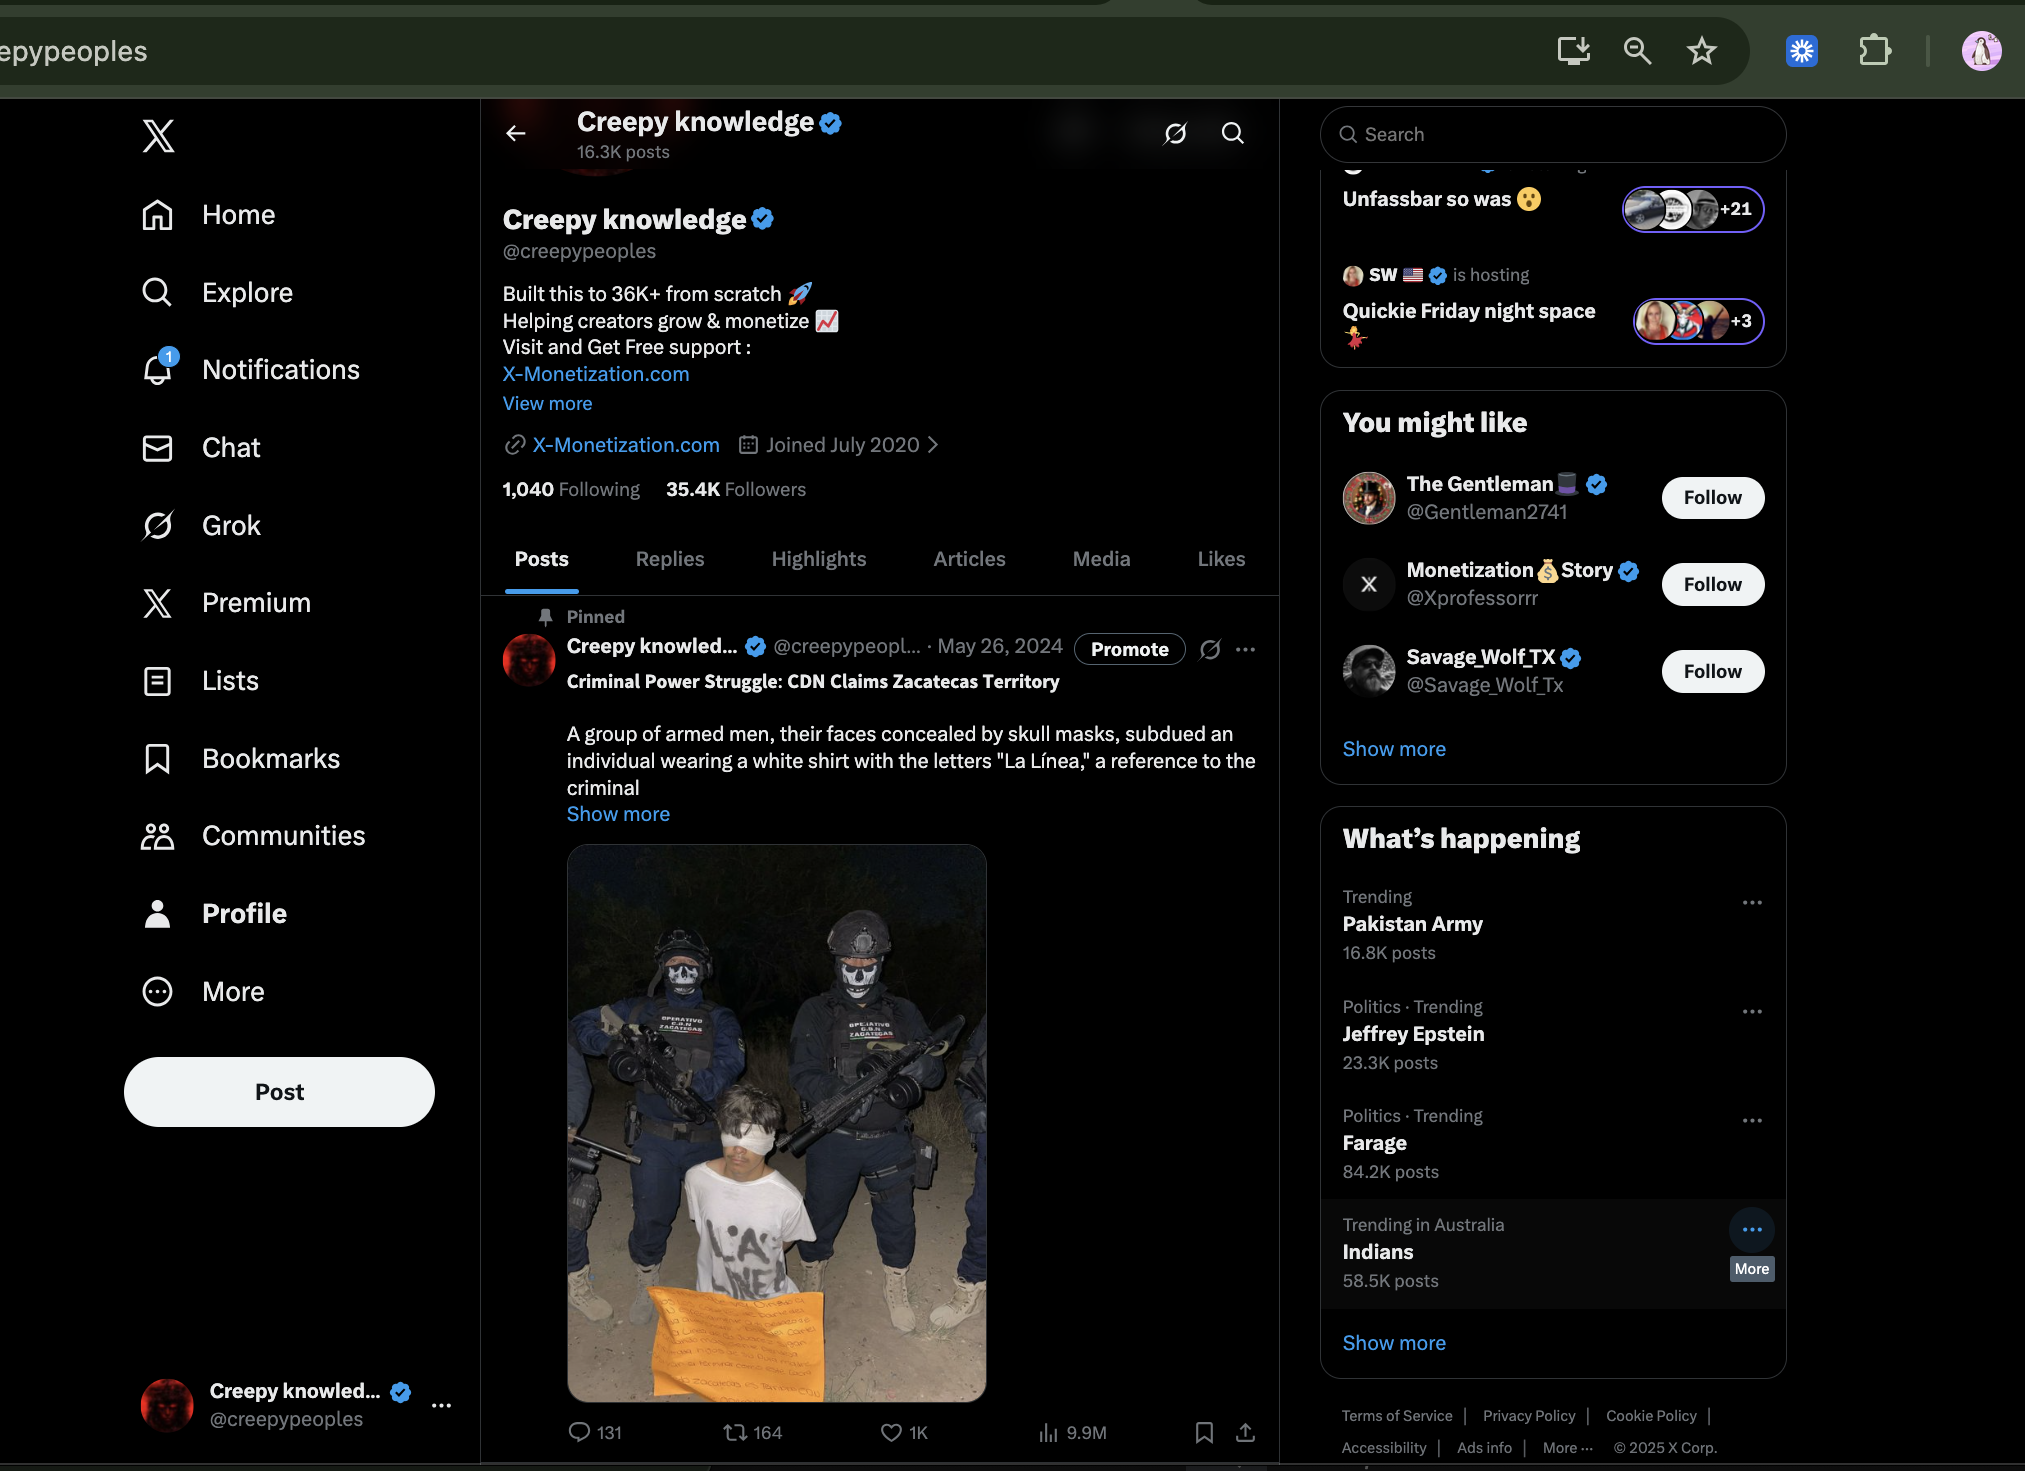Switch to the Media tab
The image size is (2025, 1471).
(x=1101, y=559)
